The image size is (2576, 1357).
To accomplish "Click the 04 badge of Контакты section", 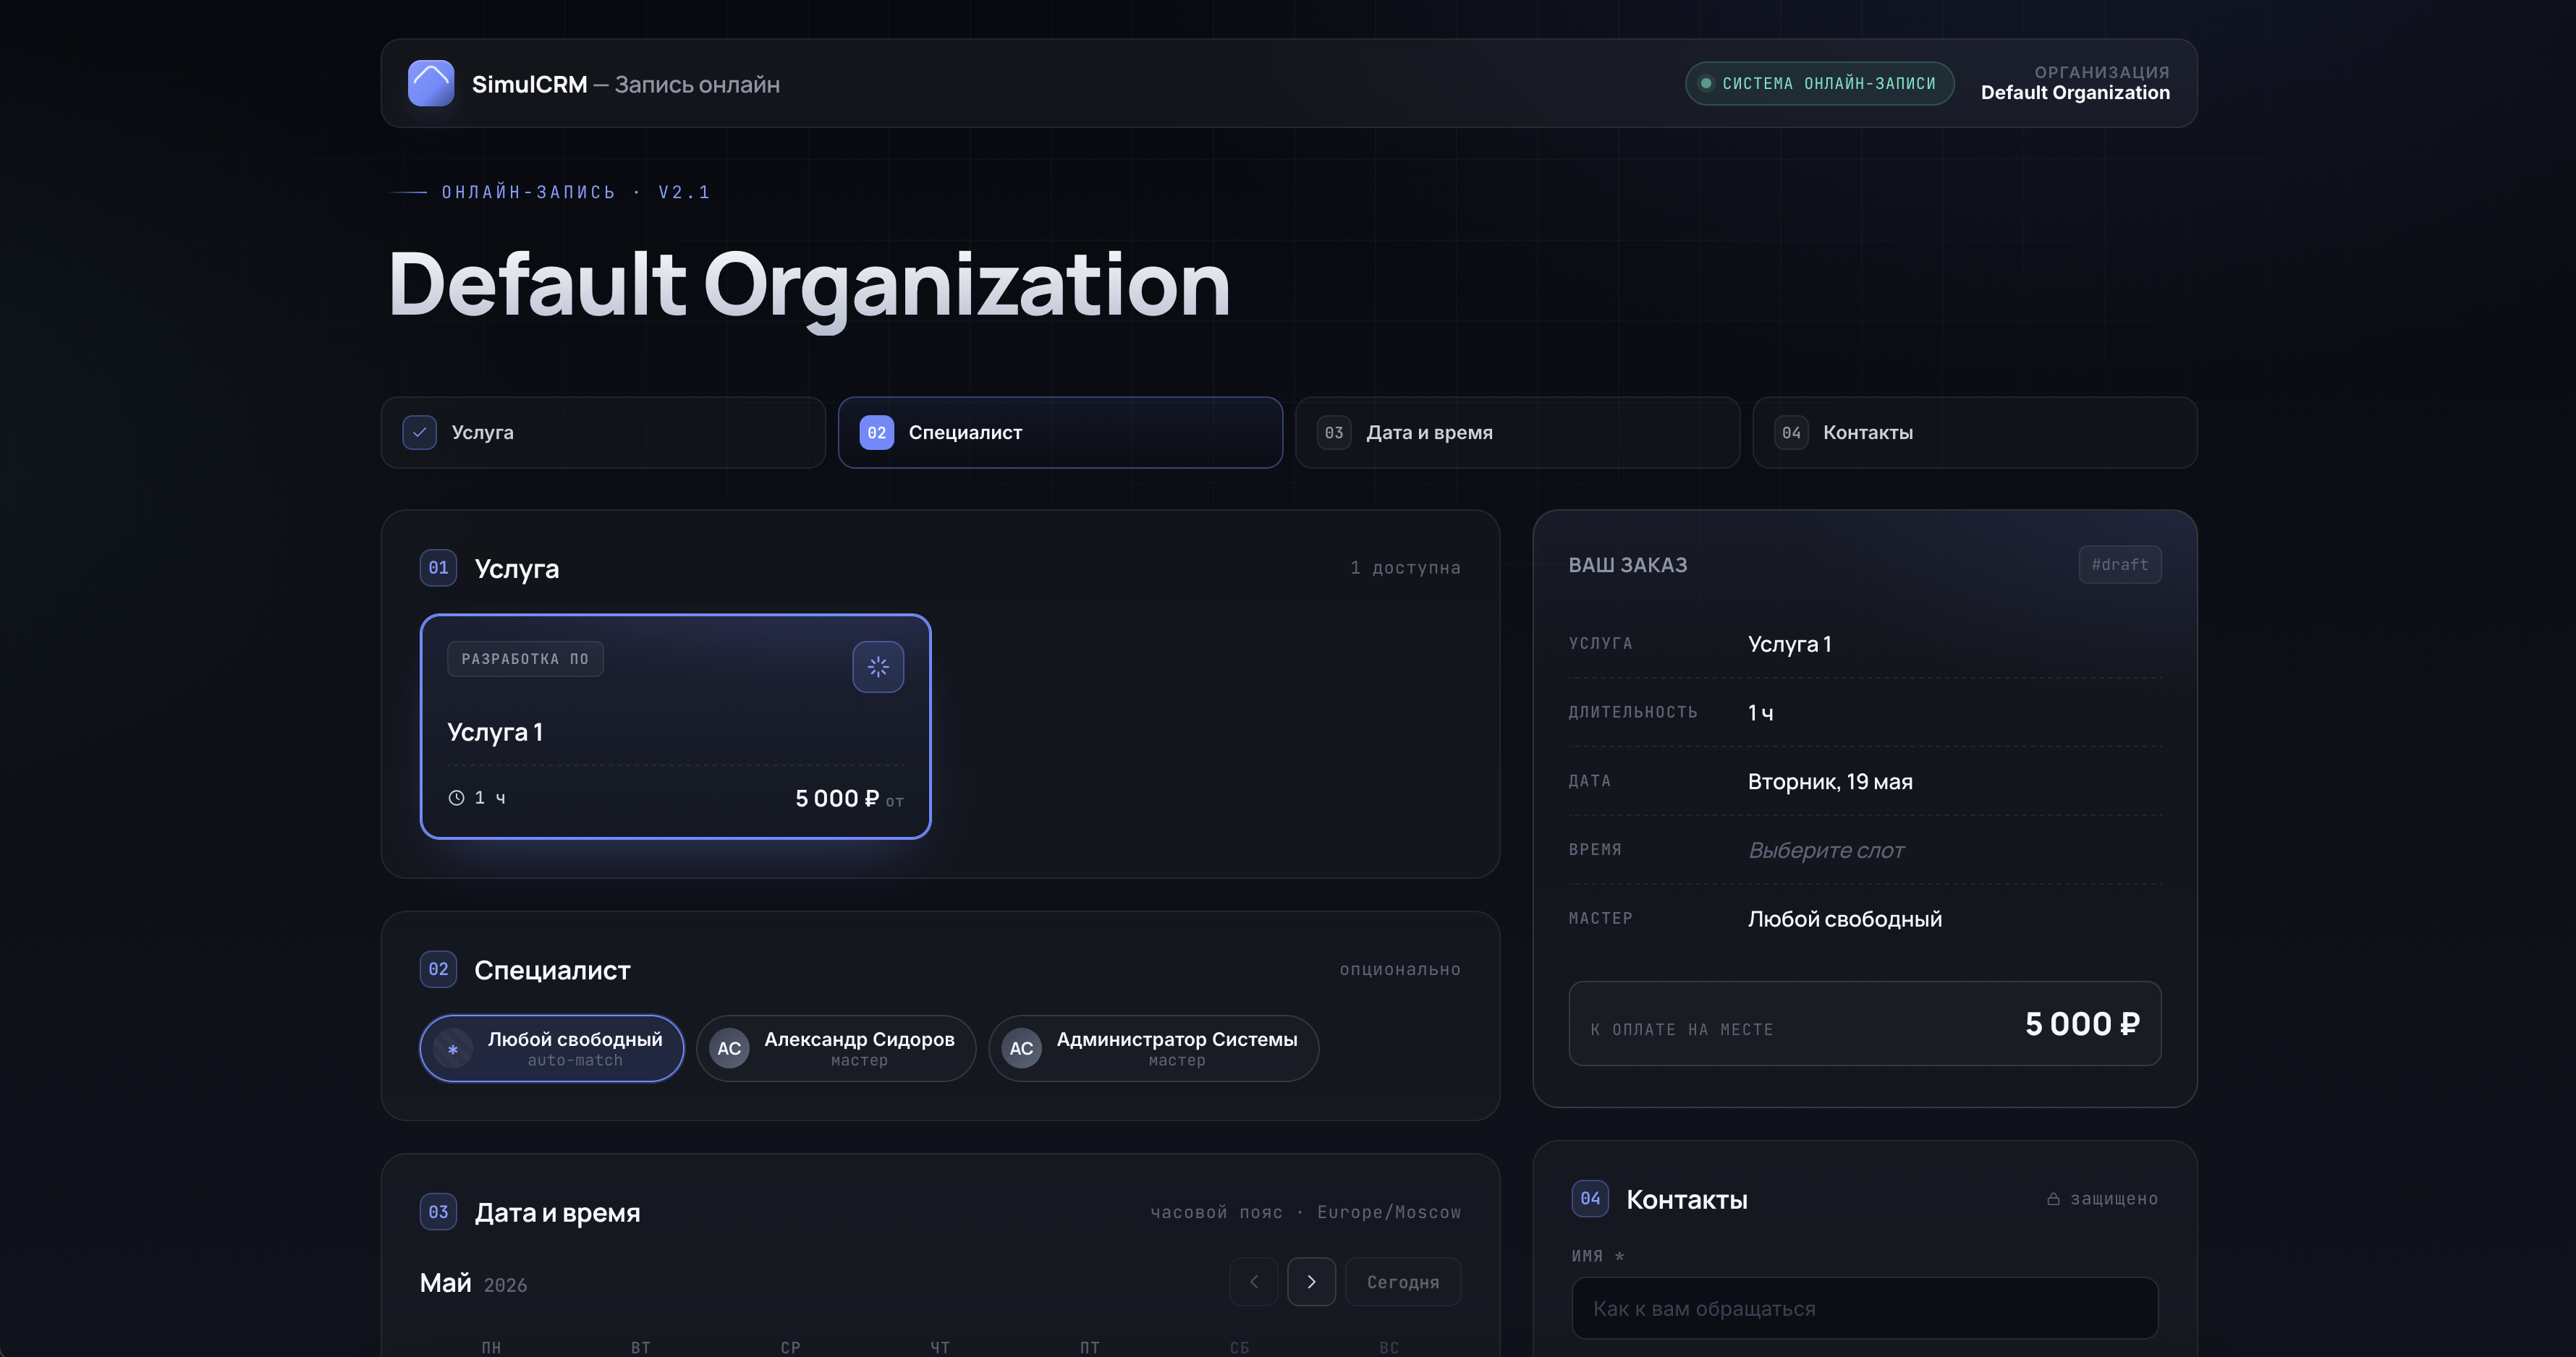I will pyautogui.click(x=1590, y=1198).
